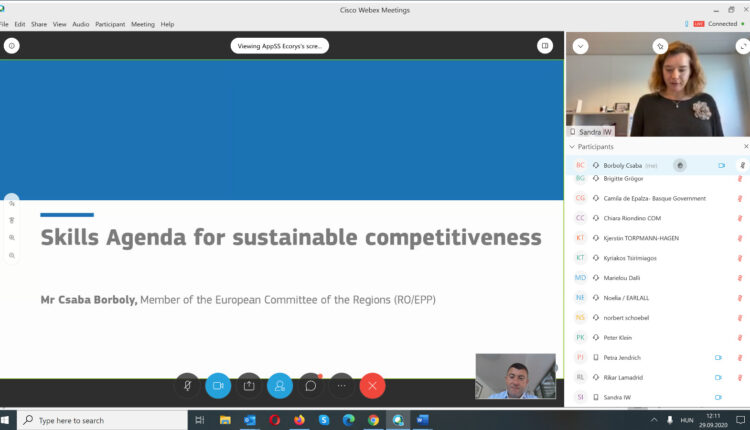Collapse the Participants panel header chevron
The width and height of the screenshot is (750, 430).
click(572, 147)
